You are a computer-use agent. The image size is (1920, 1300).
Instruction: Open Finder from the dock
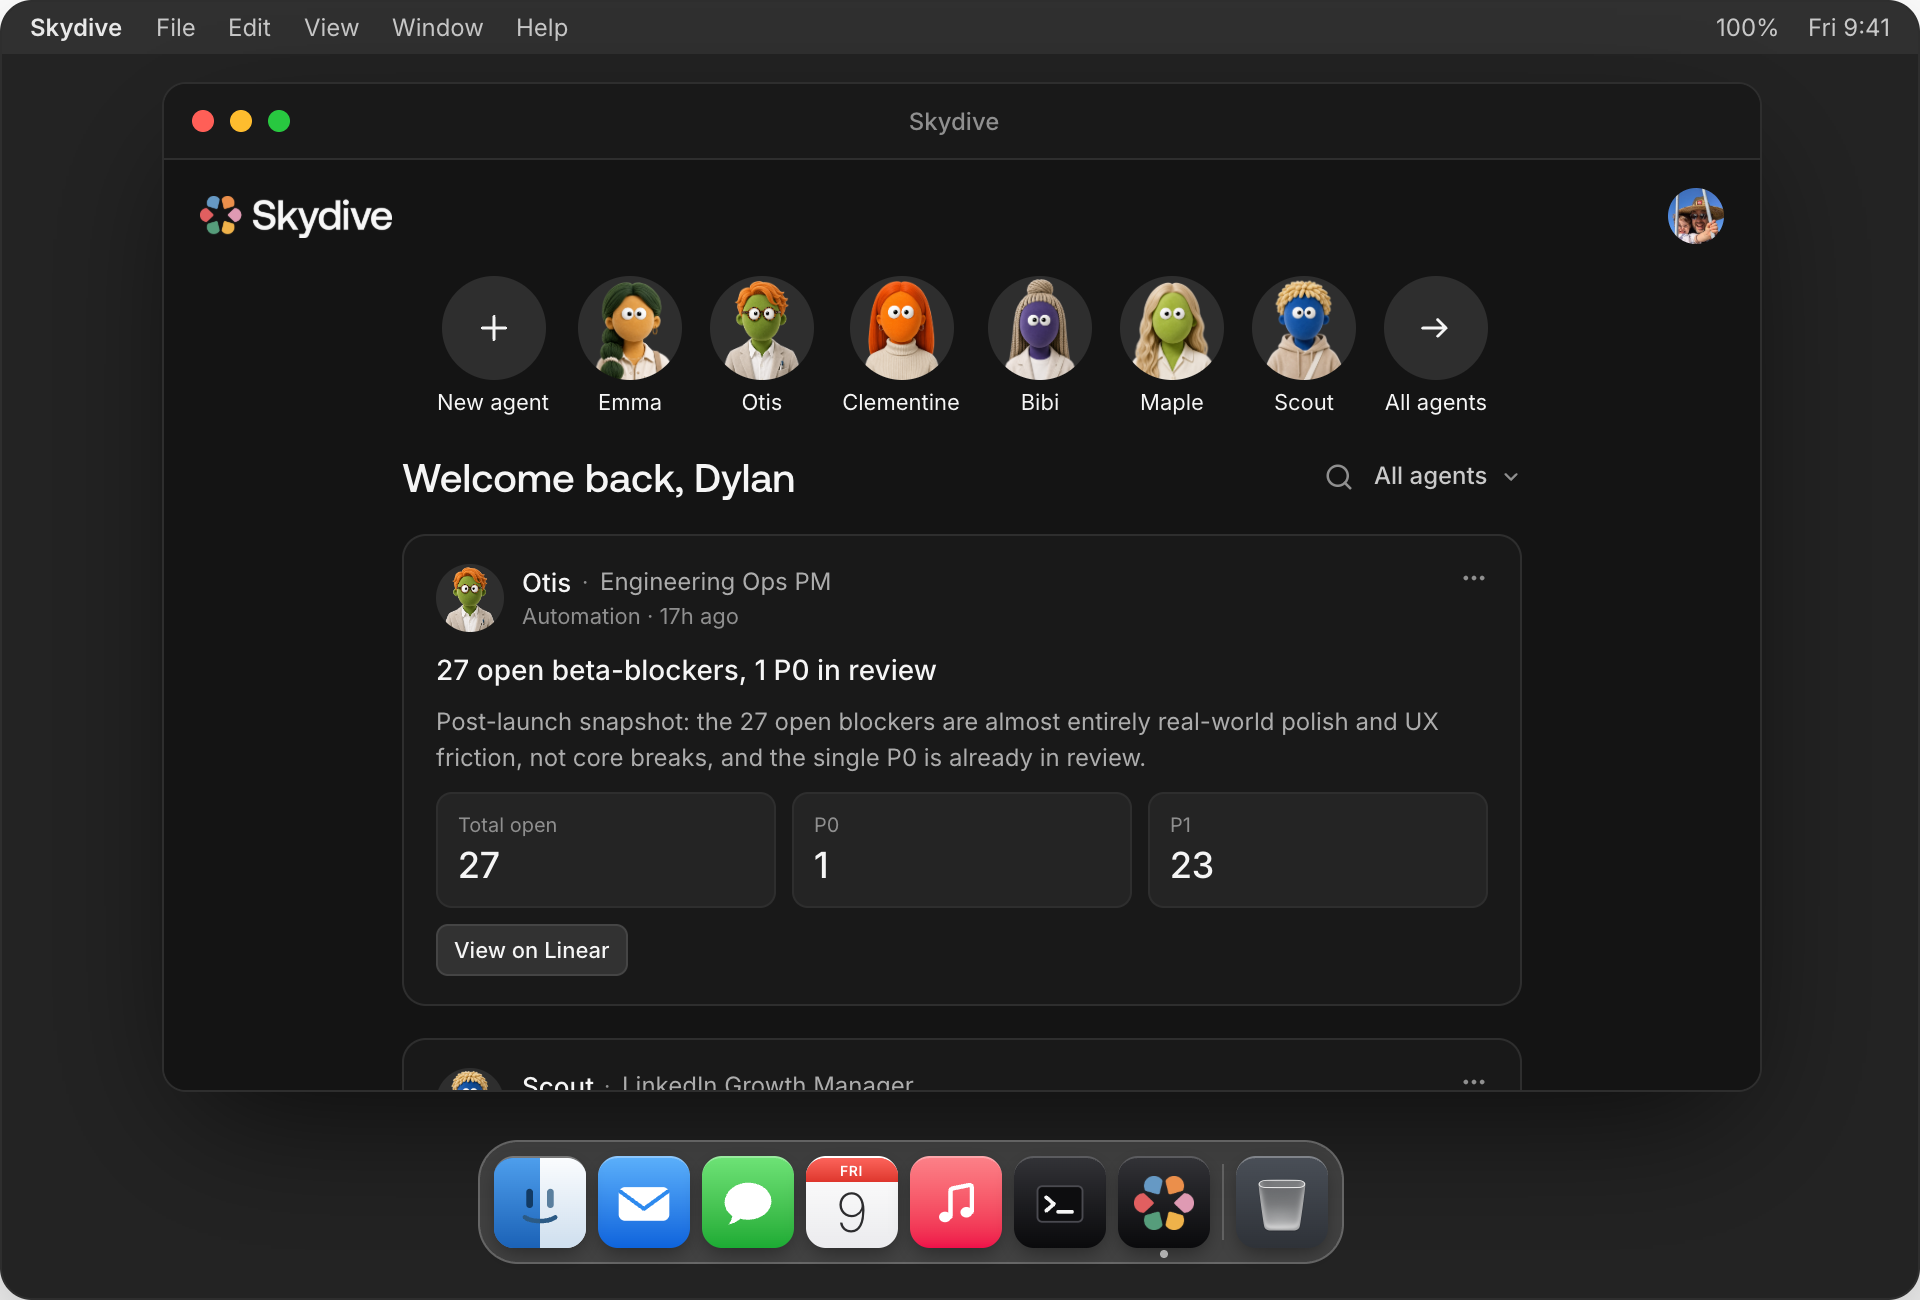[x=540, y=1202]
